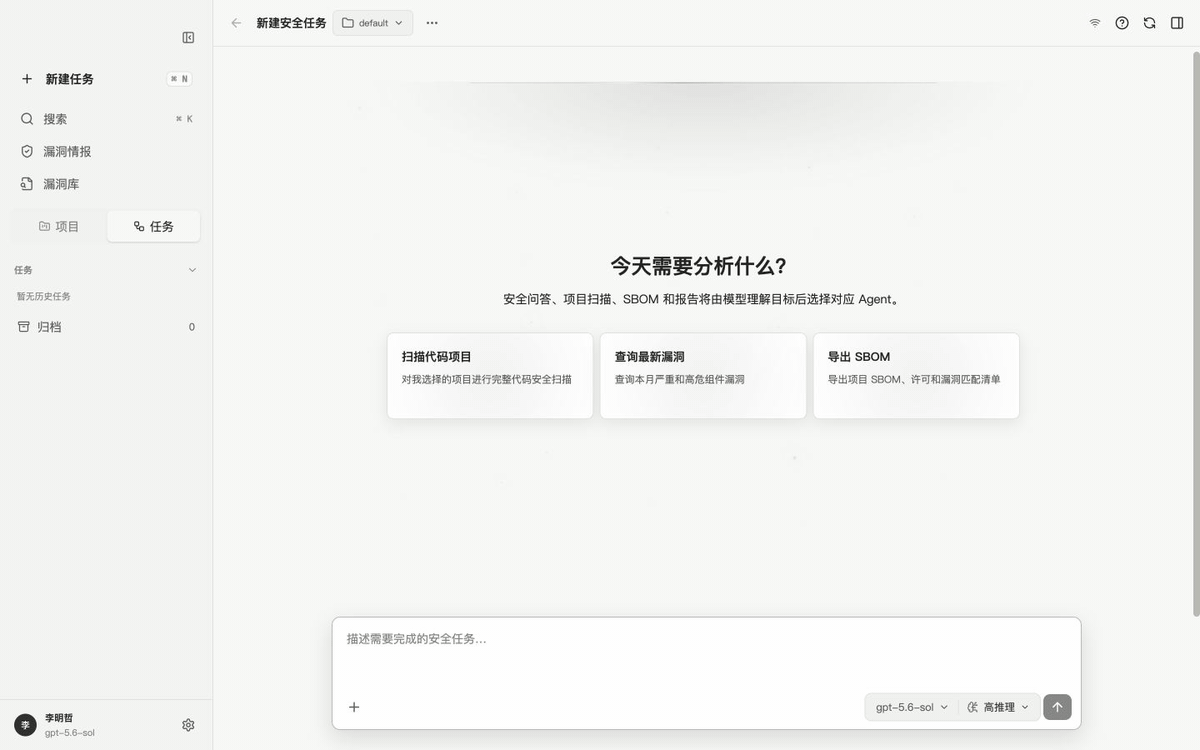Viewport: 1200px width, 750px height.
Task: Choose the 导出 SBOM suggestion card
Action: pyautogui.click(x=916, y=376)
